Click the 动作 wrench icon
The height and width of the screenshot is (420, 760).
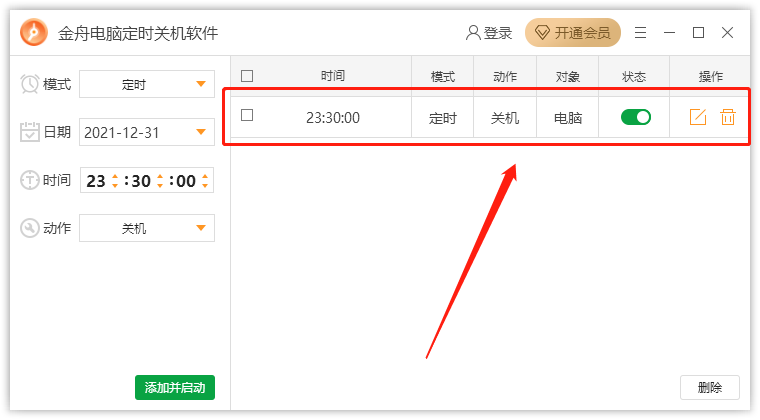30,228
